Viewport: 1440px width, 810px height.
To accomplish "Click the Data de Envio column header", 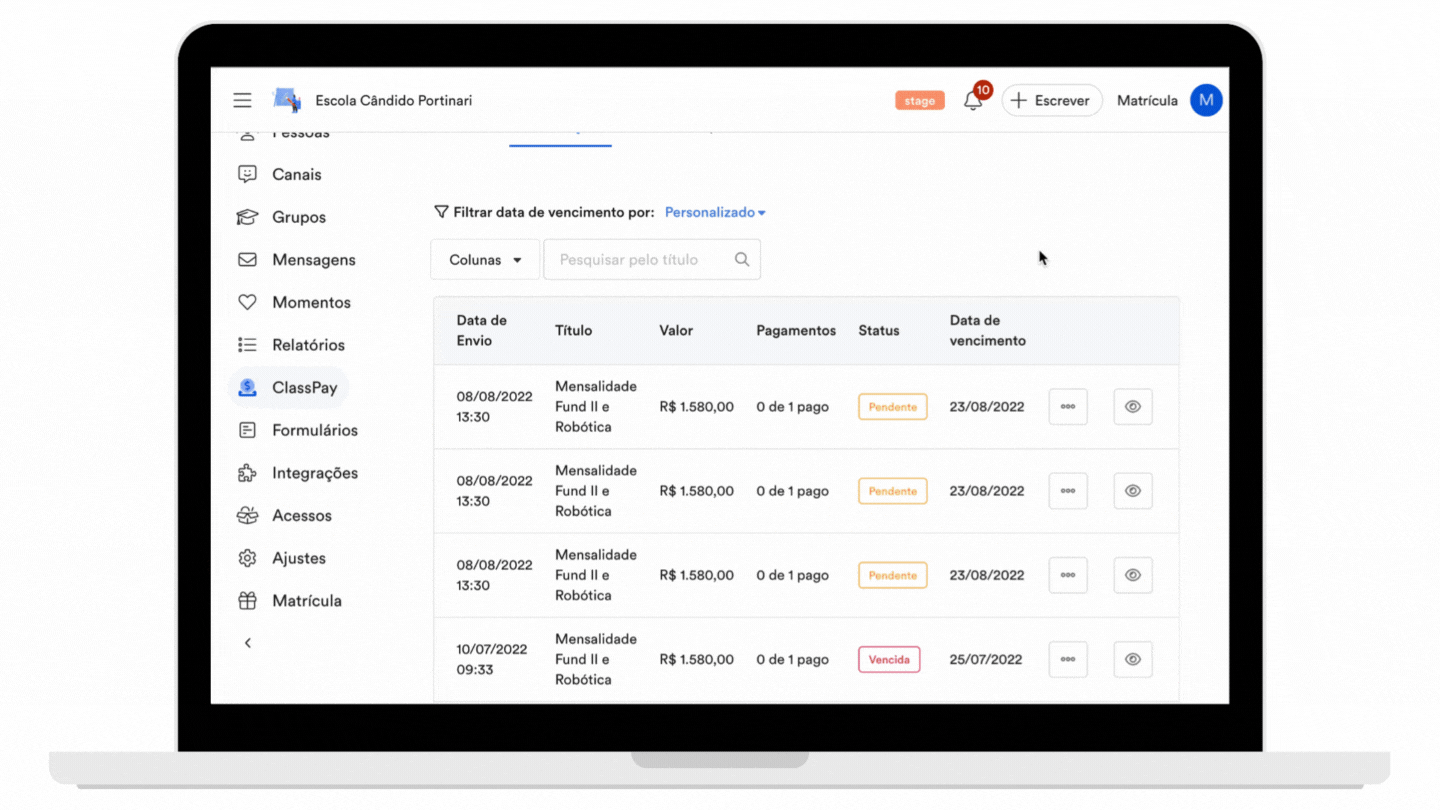I will coord(482,330).
